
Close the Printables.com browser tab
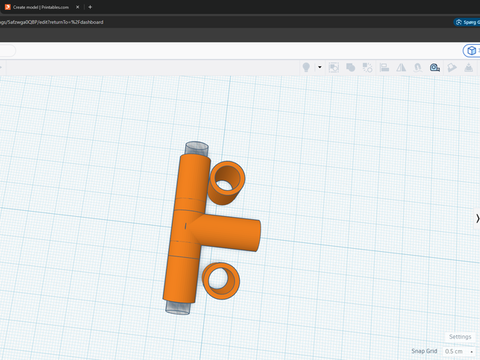coord(77,7)
